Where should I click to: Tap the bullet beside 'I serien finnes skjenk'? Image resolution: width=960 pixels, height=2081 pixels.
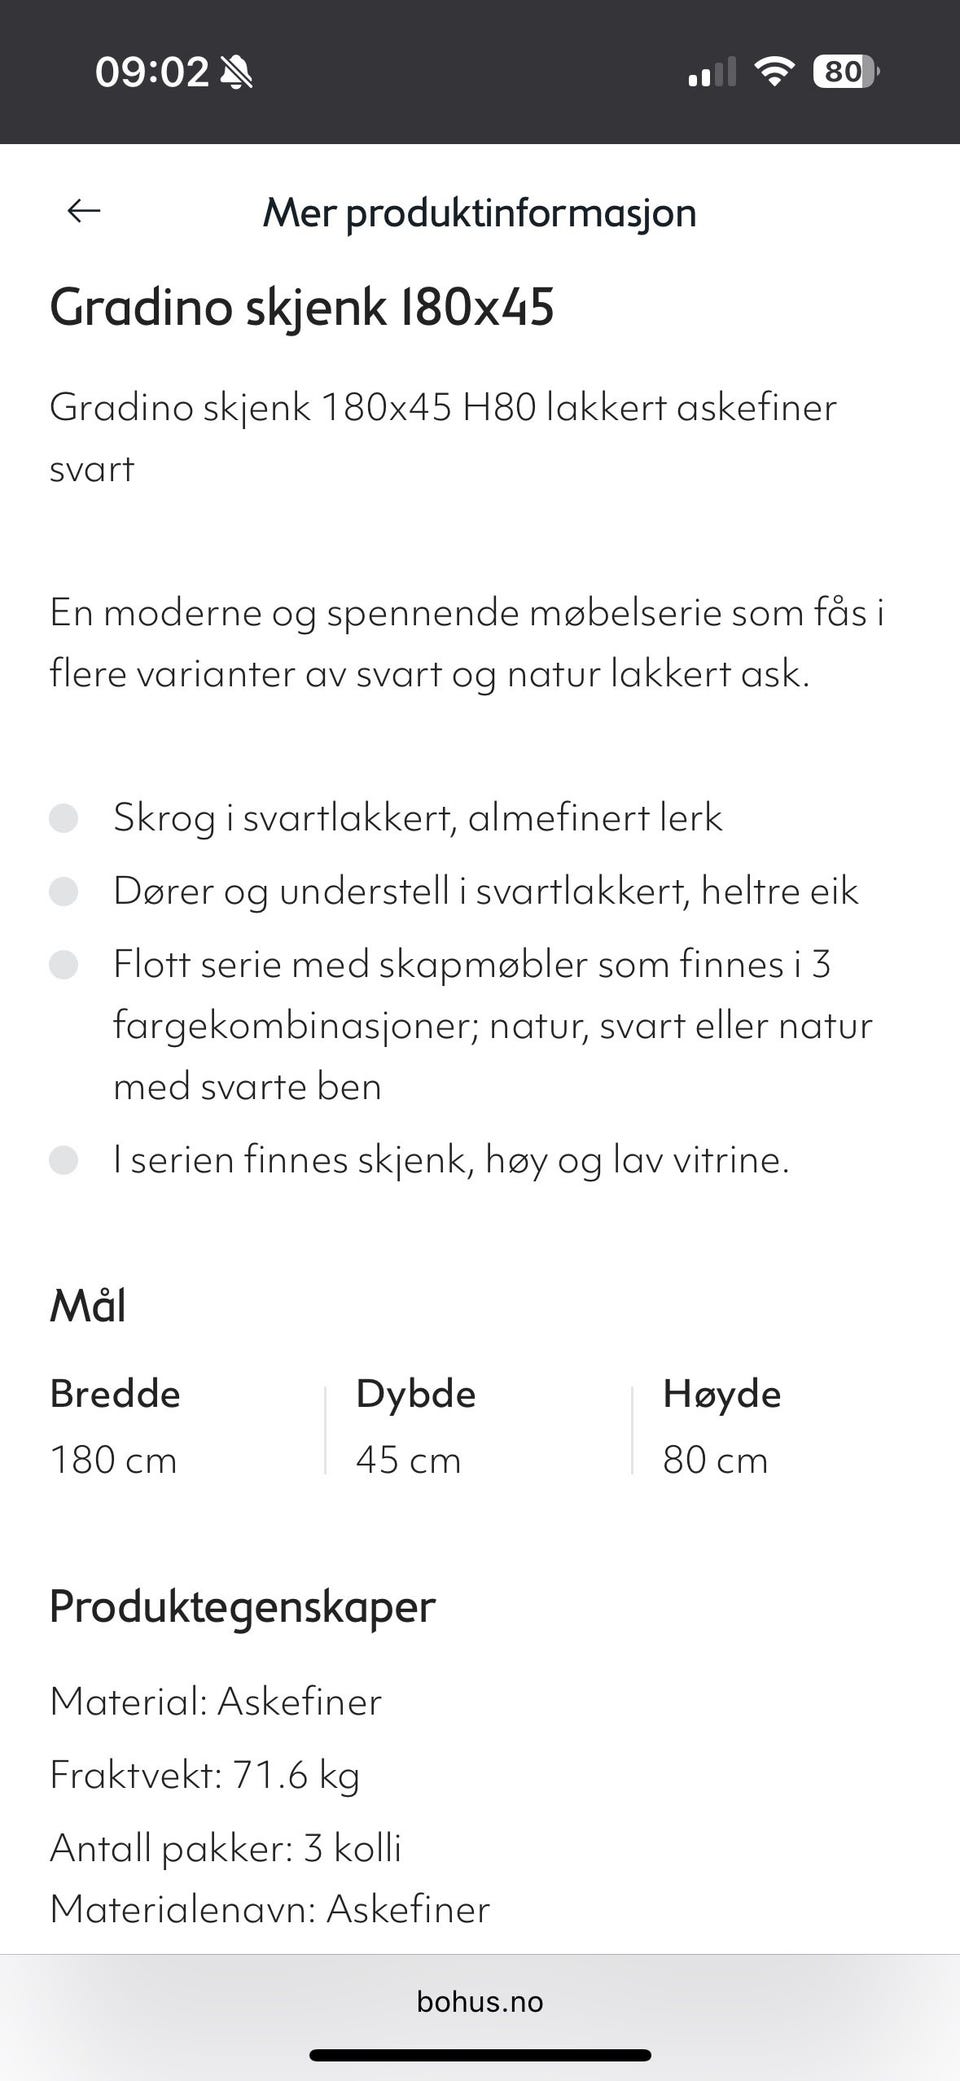pos(65,1161)
